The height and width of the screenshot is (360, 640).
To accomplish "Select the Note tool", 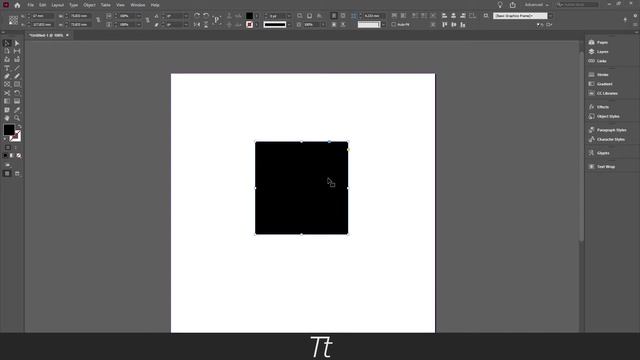I will click(7, 110).
